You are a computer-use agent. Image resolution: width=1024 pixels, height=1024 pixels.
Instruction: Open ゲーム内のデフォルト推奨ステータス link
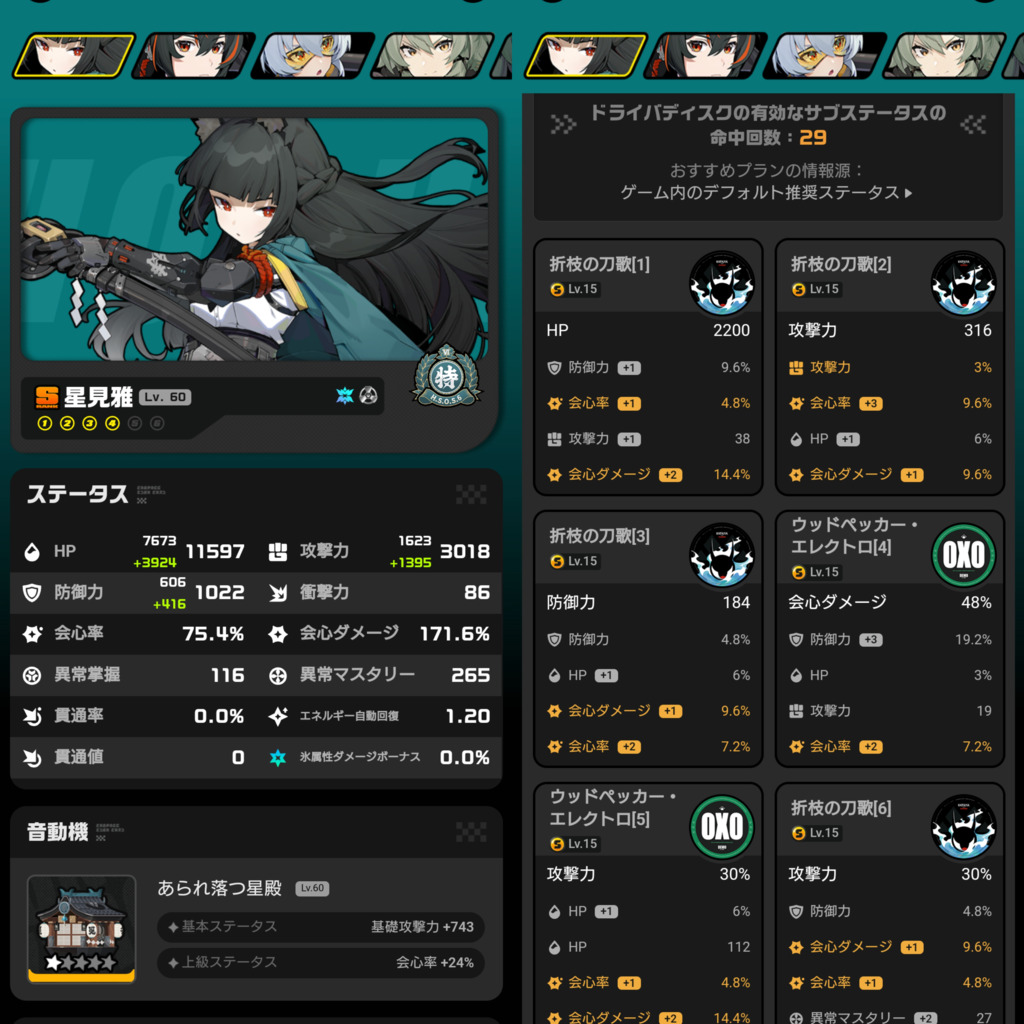tap(760, 193)
